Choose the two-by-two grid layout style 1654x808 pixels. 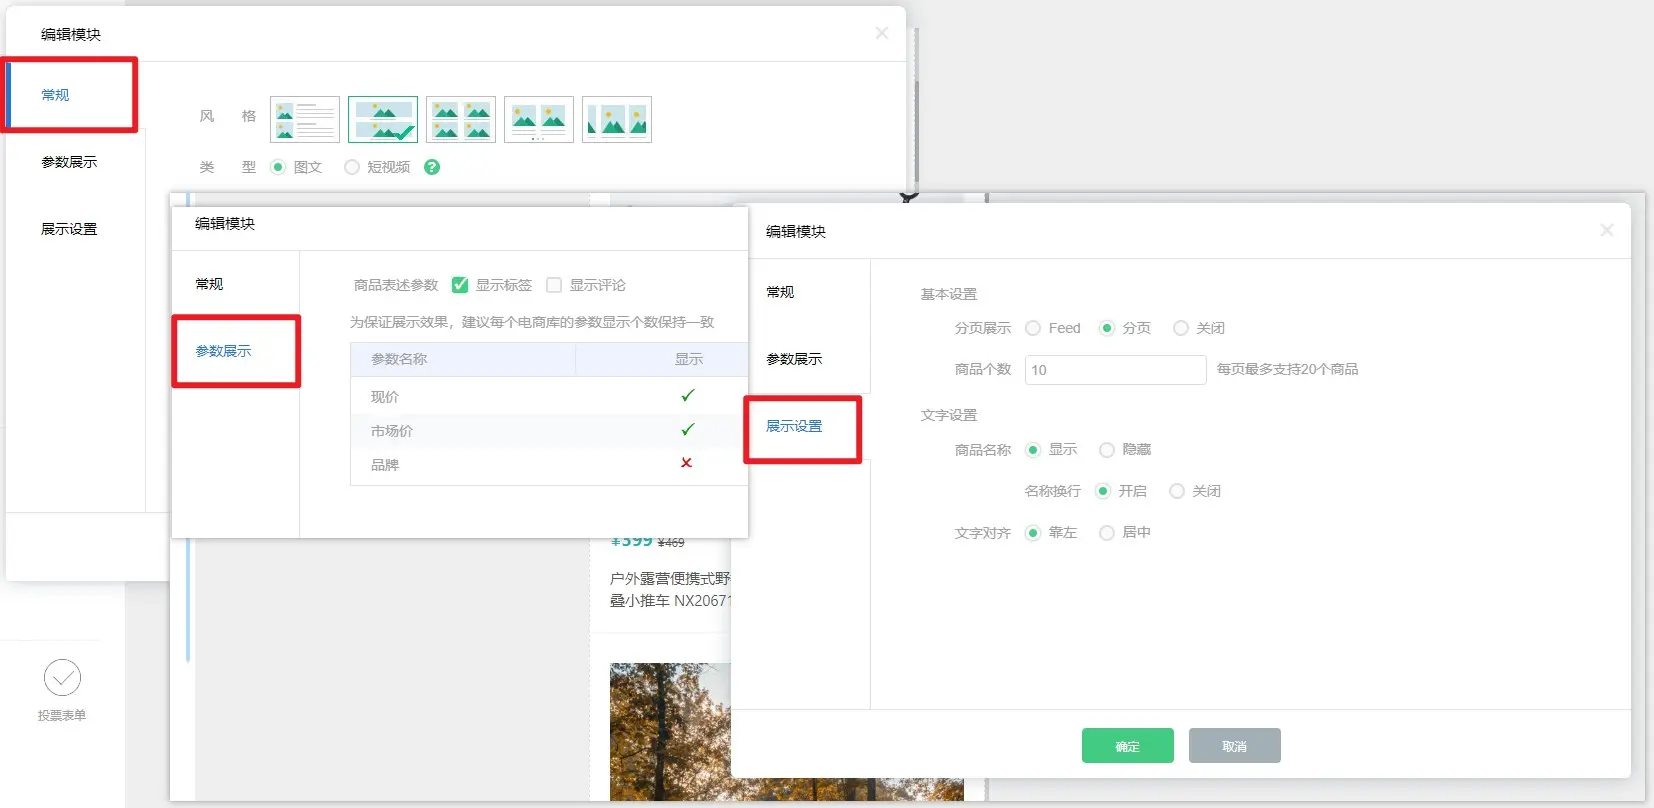tap(461, 120)
